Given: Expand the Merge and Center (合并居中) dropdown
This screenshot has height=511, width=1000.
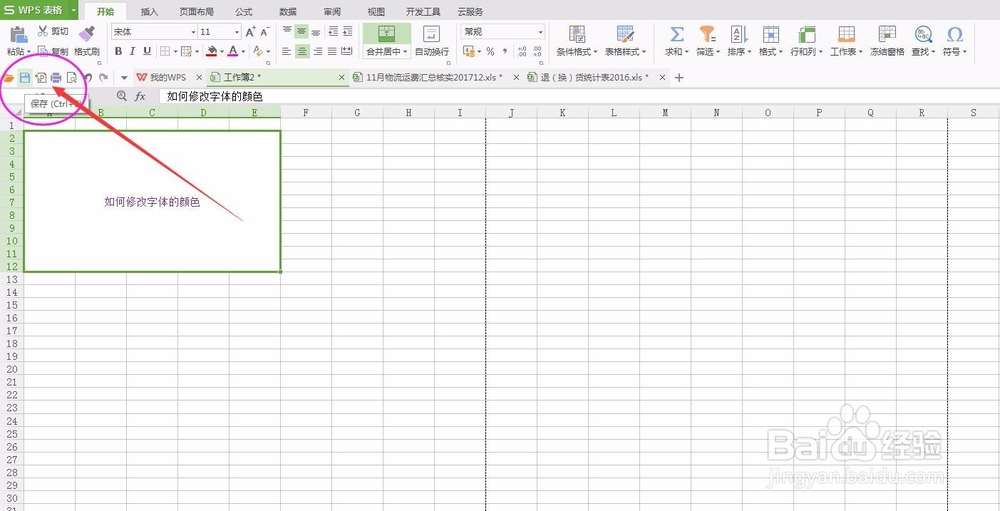Looking at the screenshot, I should pyautogui.click(x=406, y=52).
